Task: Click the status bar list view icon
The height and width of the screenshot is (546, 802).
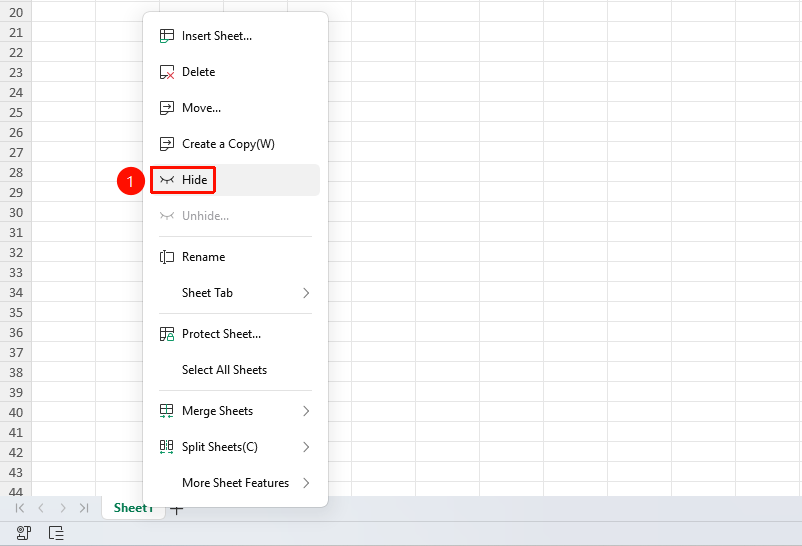Action: 56,533
